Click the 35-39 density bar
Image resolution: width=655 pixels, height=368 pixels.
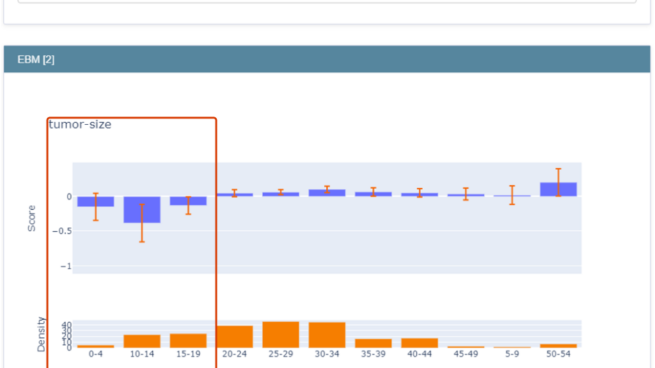(373, 343)
